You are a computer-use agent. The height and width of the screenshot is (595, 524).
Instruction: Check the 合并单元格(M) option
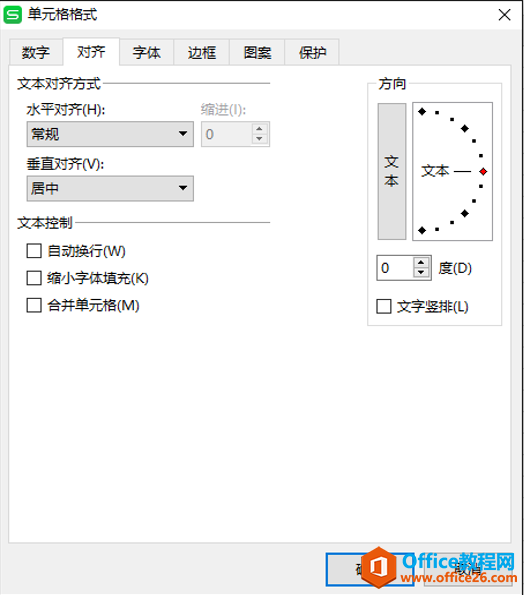pyautogui.click(x=34, y=305)
